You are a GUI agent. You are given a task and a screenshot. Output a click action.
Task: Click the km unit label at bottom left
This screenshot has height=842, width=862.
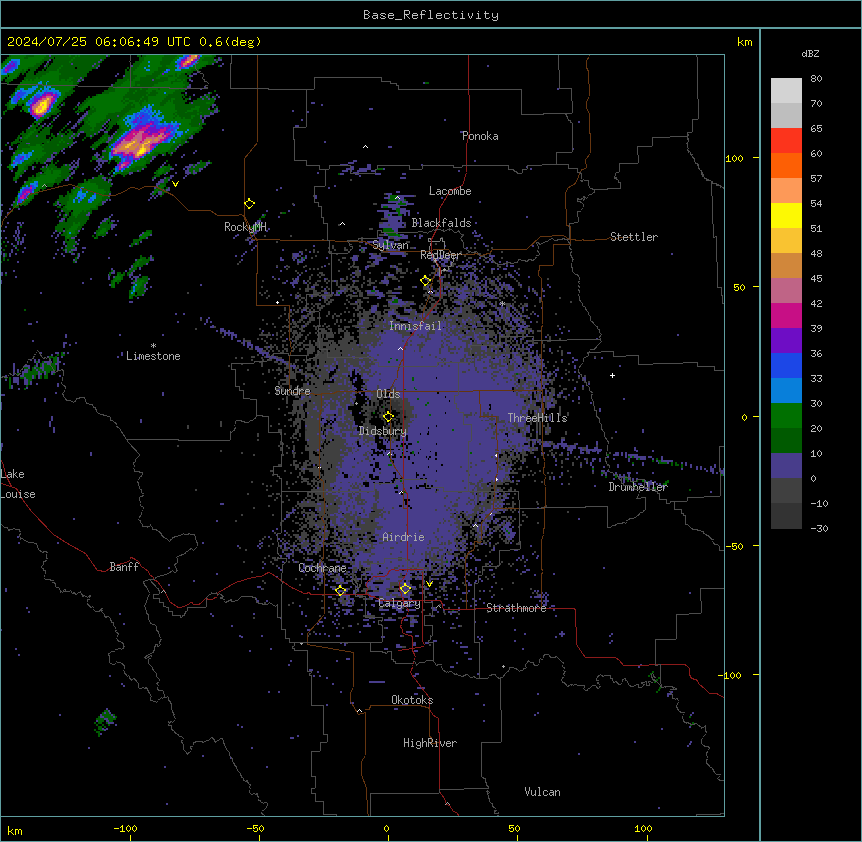coord(15,831)
